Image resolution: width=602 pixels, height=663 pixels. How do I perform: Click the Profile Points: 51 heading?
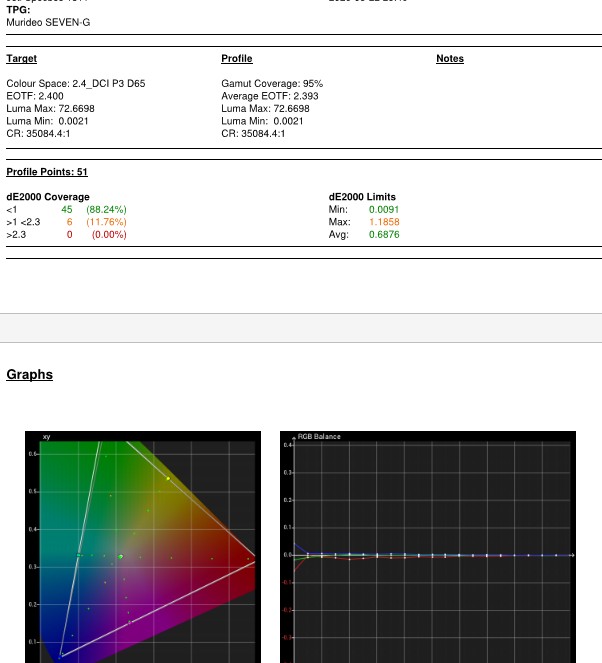pos(47,172)
